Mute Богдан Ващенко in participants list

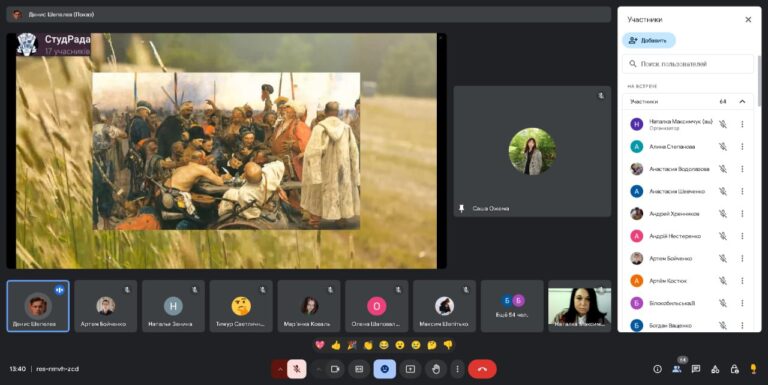click(723, 325)
